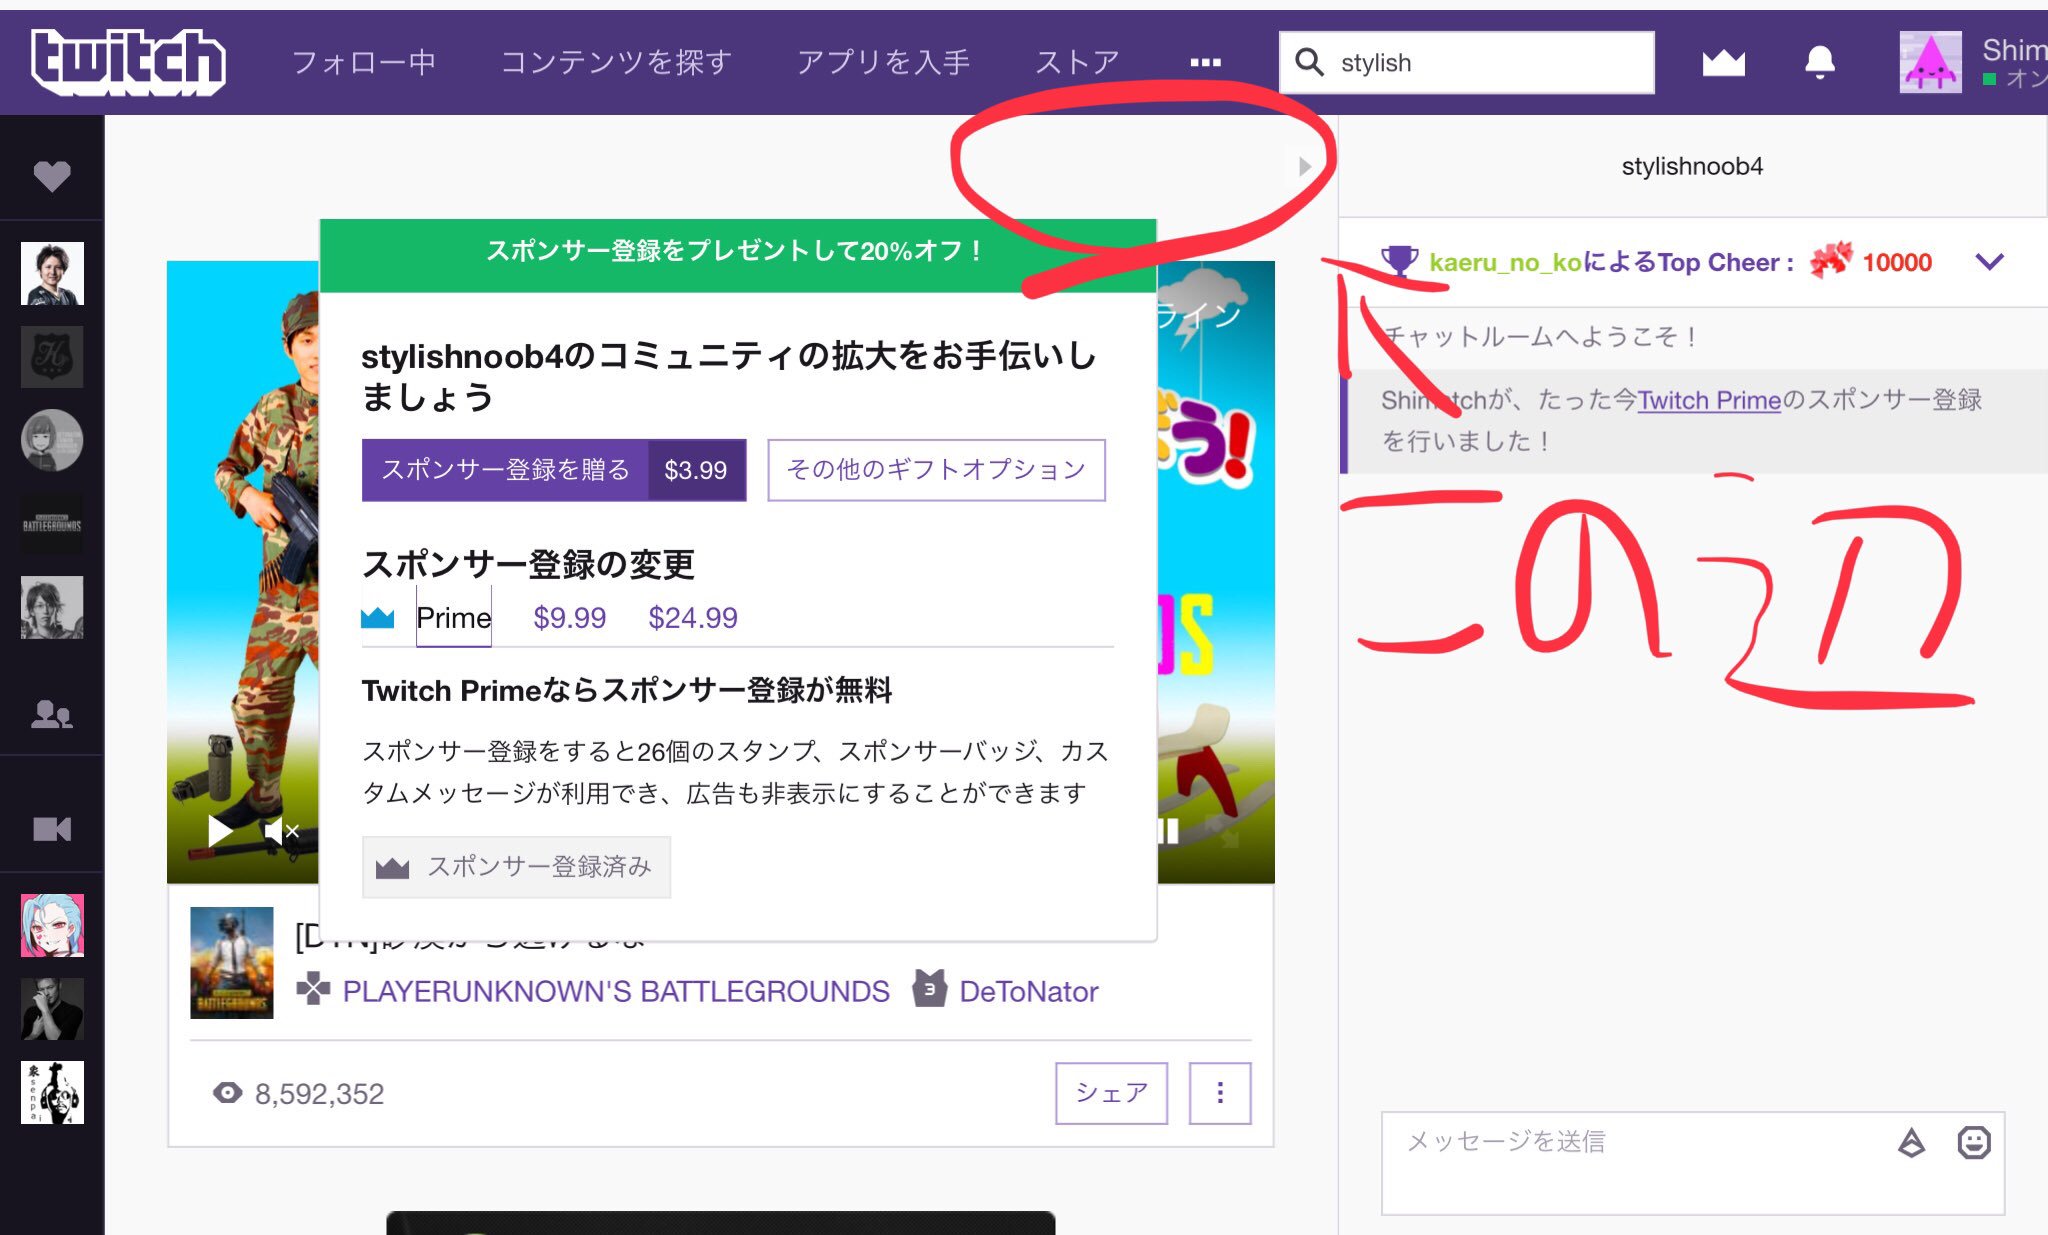
Task: Open kaeru_no_ko cheerer name
Action: [x=1504, y=263]
